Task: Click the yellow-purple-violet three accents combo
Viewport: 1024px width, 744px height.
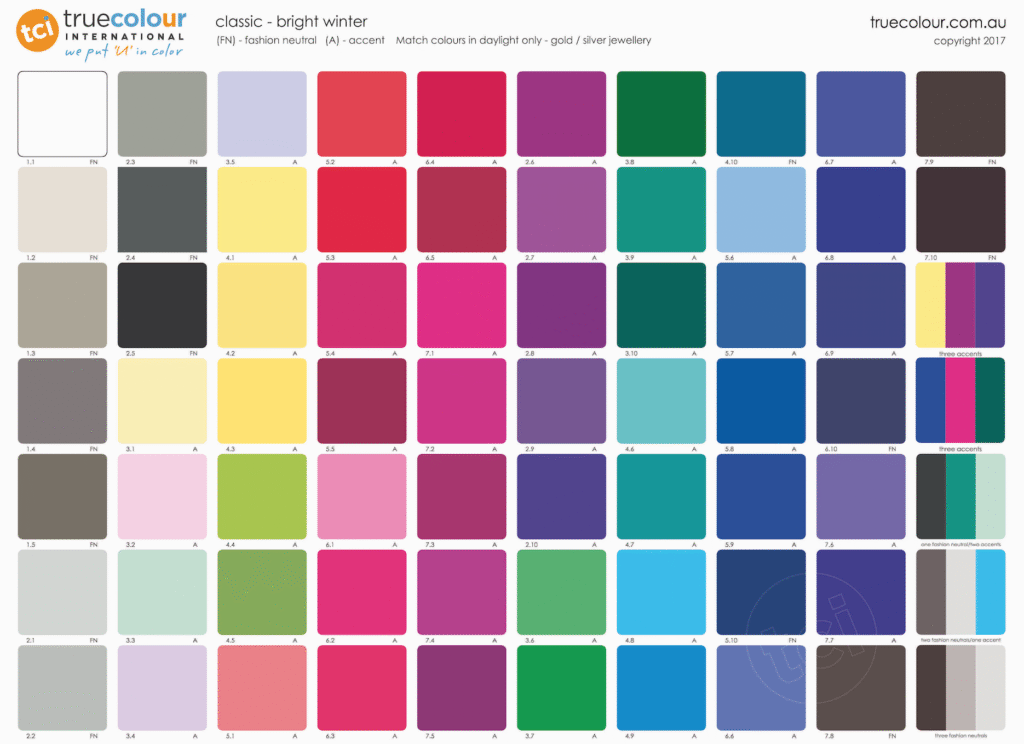Action: [x=961, y=305]
